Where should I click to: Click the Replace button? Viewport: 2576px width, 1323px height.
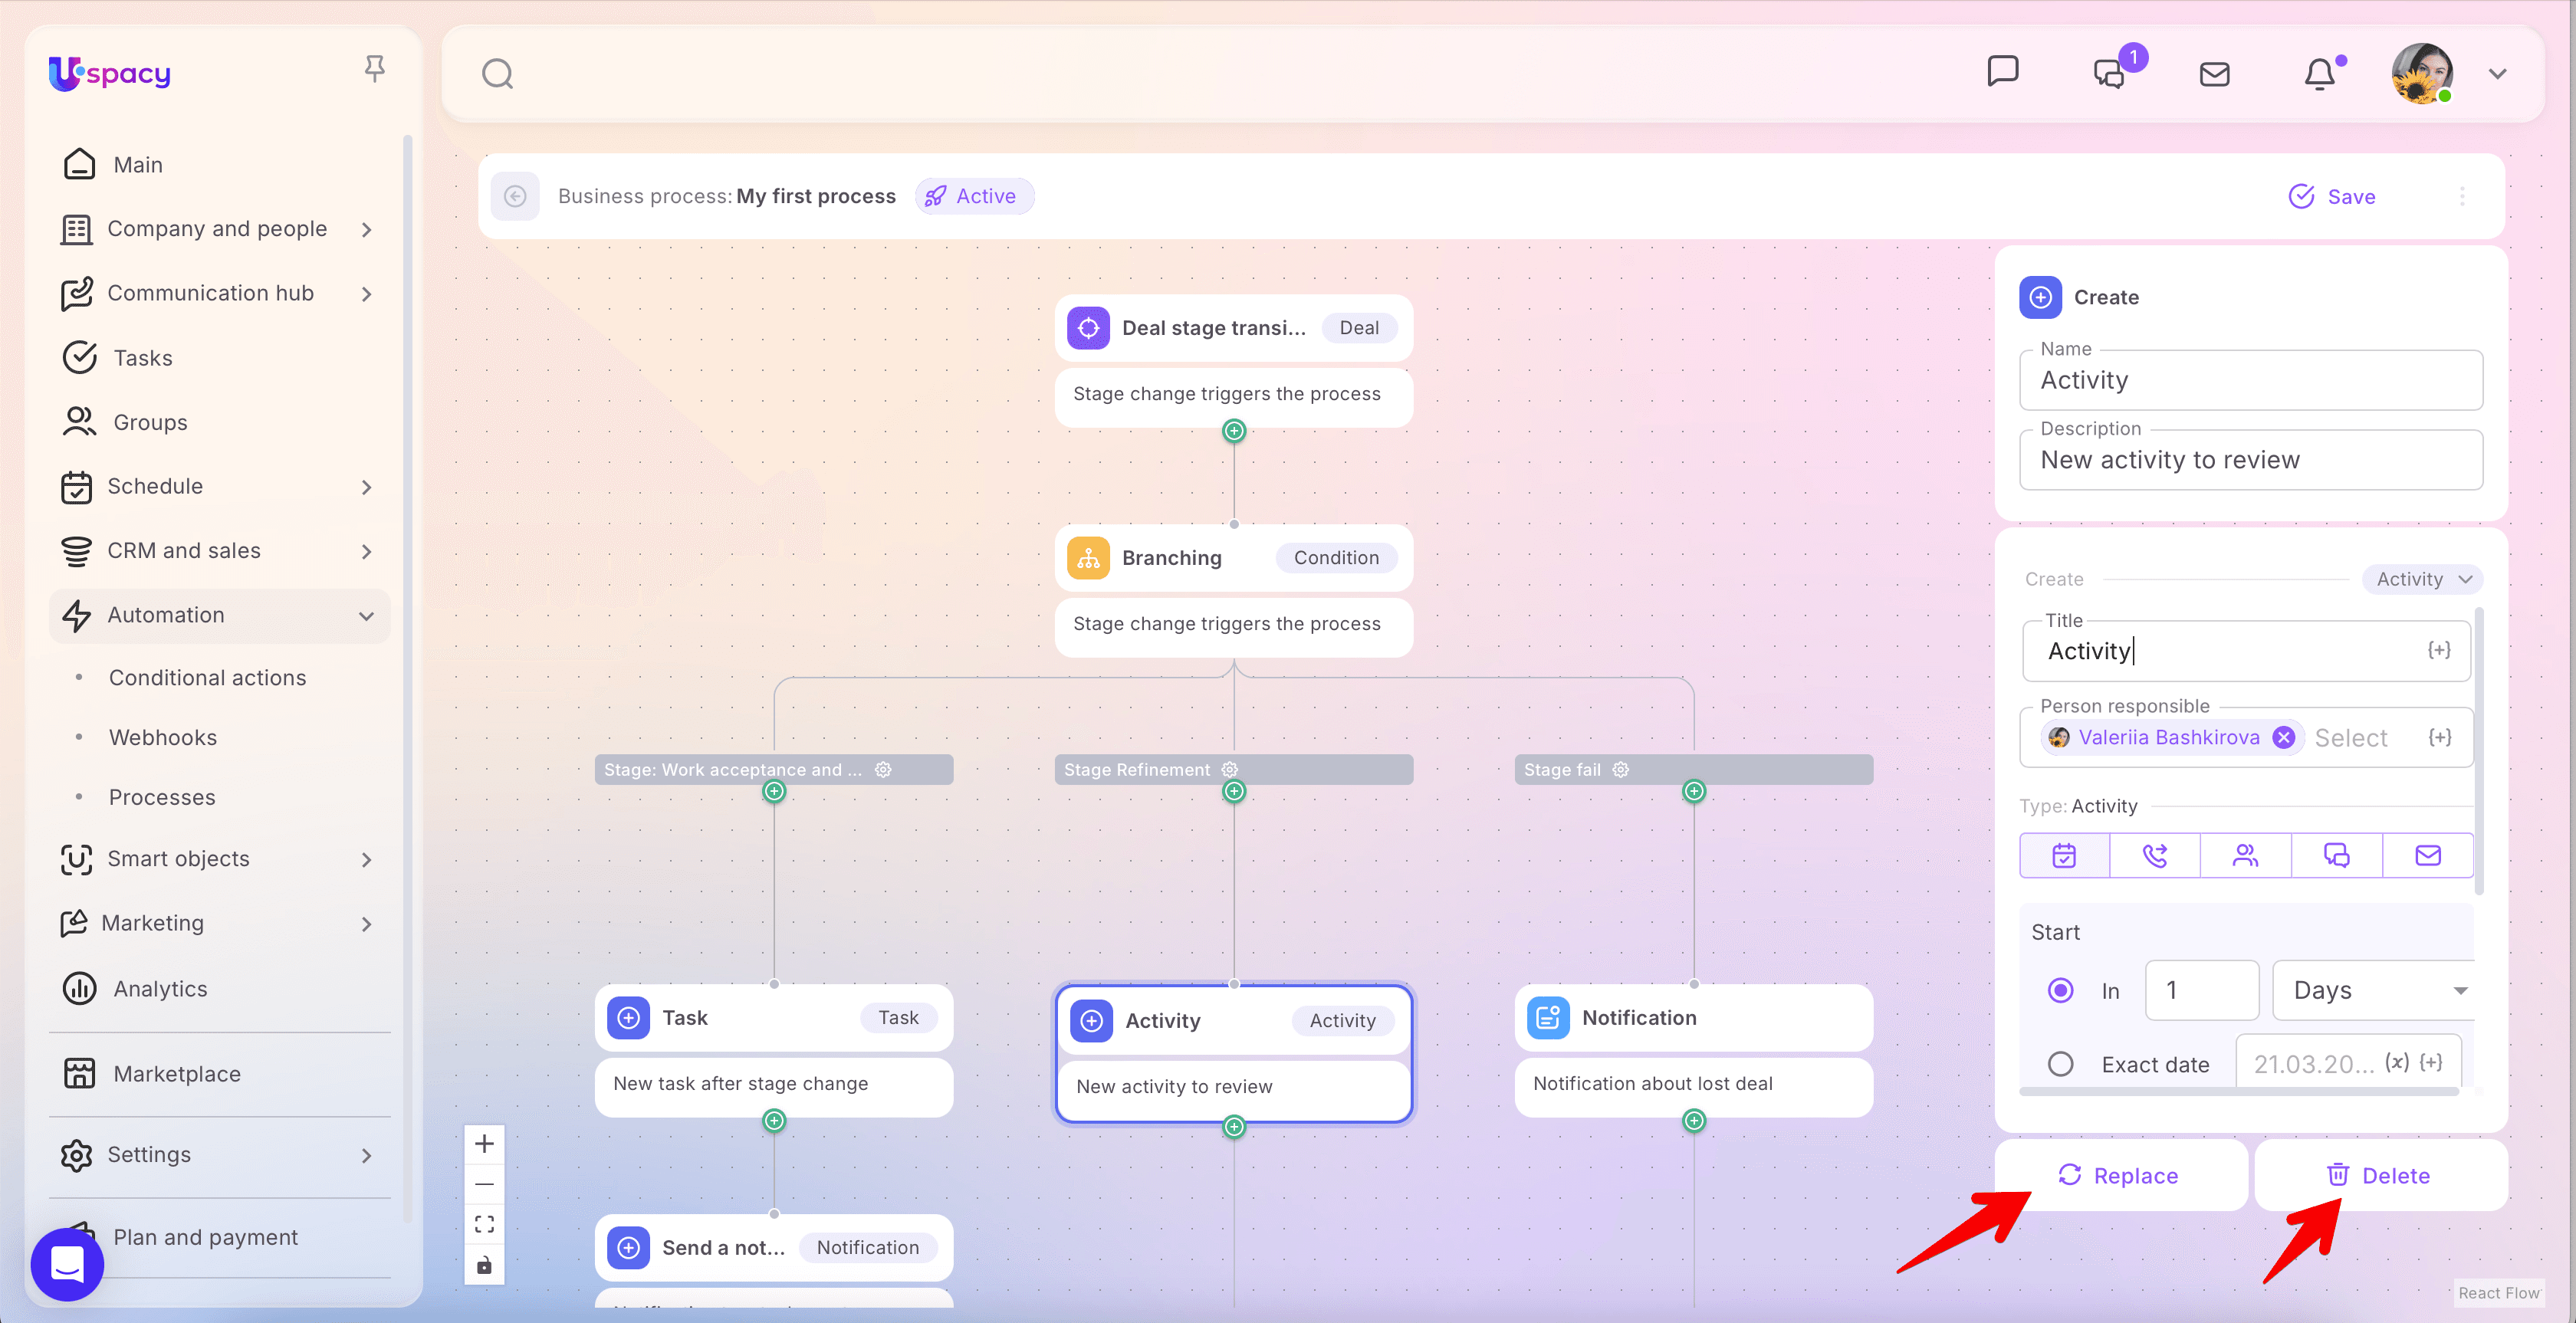(2119, 1175)
